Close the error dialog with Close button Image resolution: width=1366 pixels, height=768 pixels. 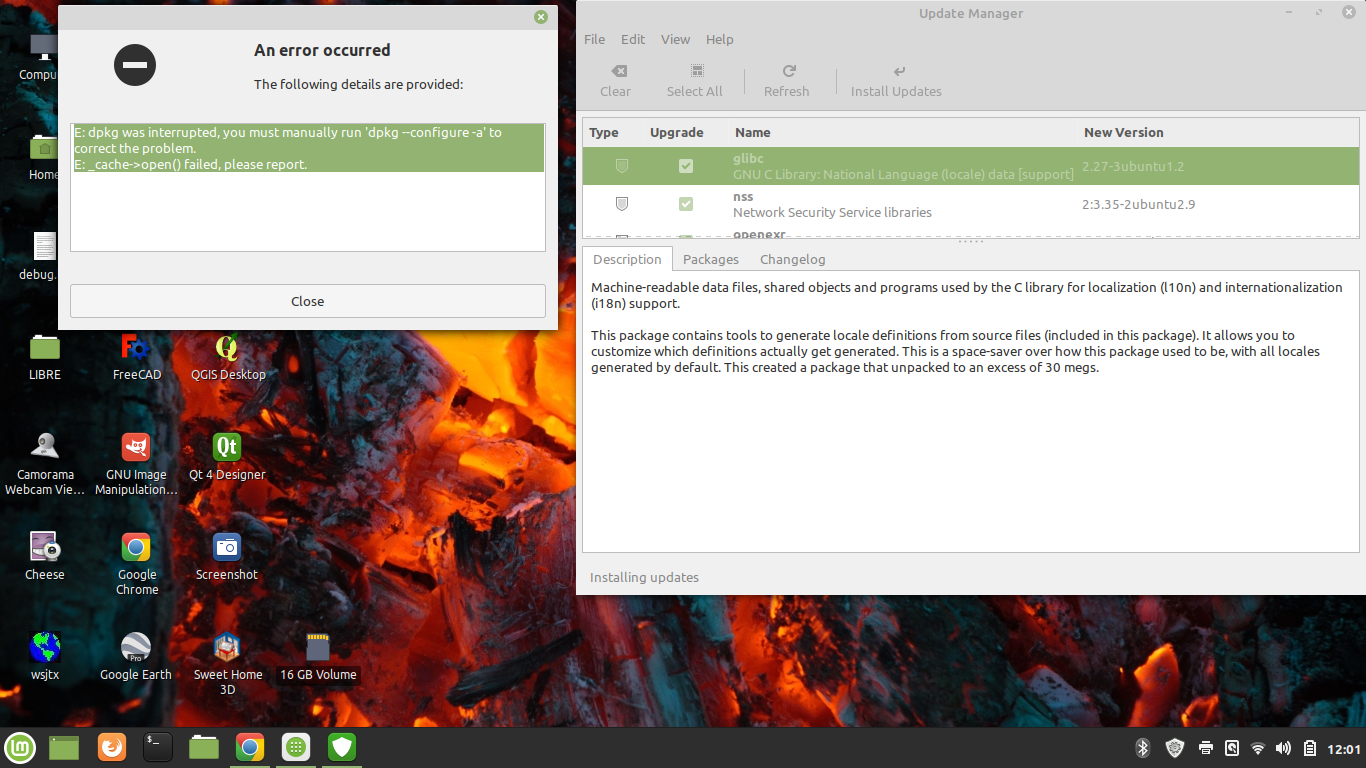(x=308, y=301)
